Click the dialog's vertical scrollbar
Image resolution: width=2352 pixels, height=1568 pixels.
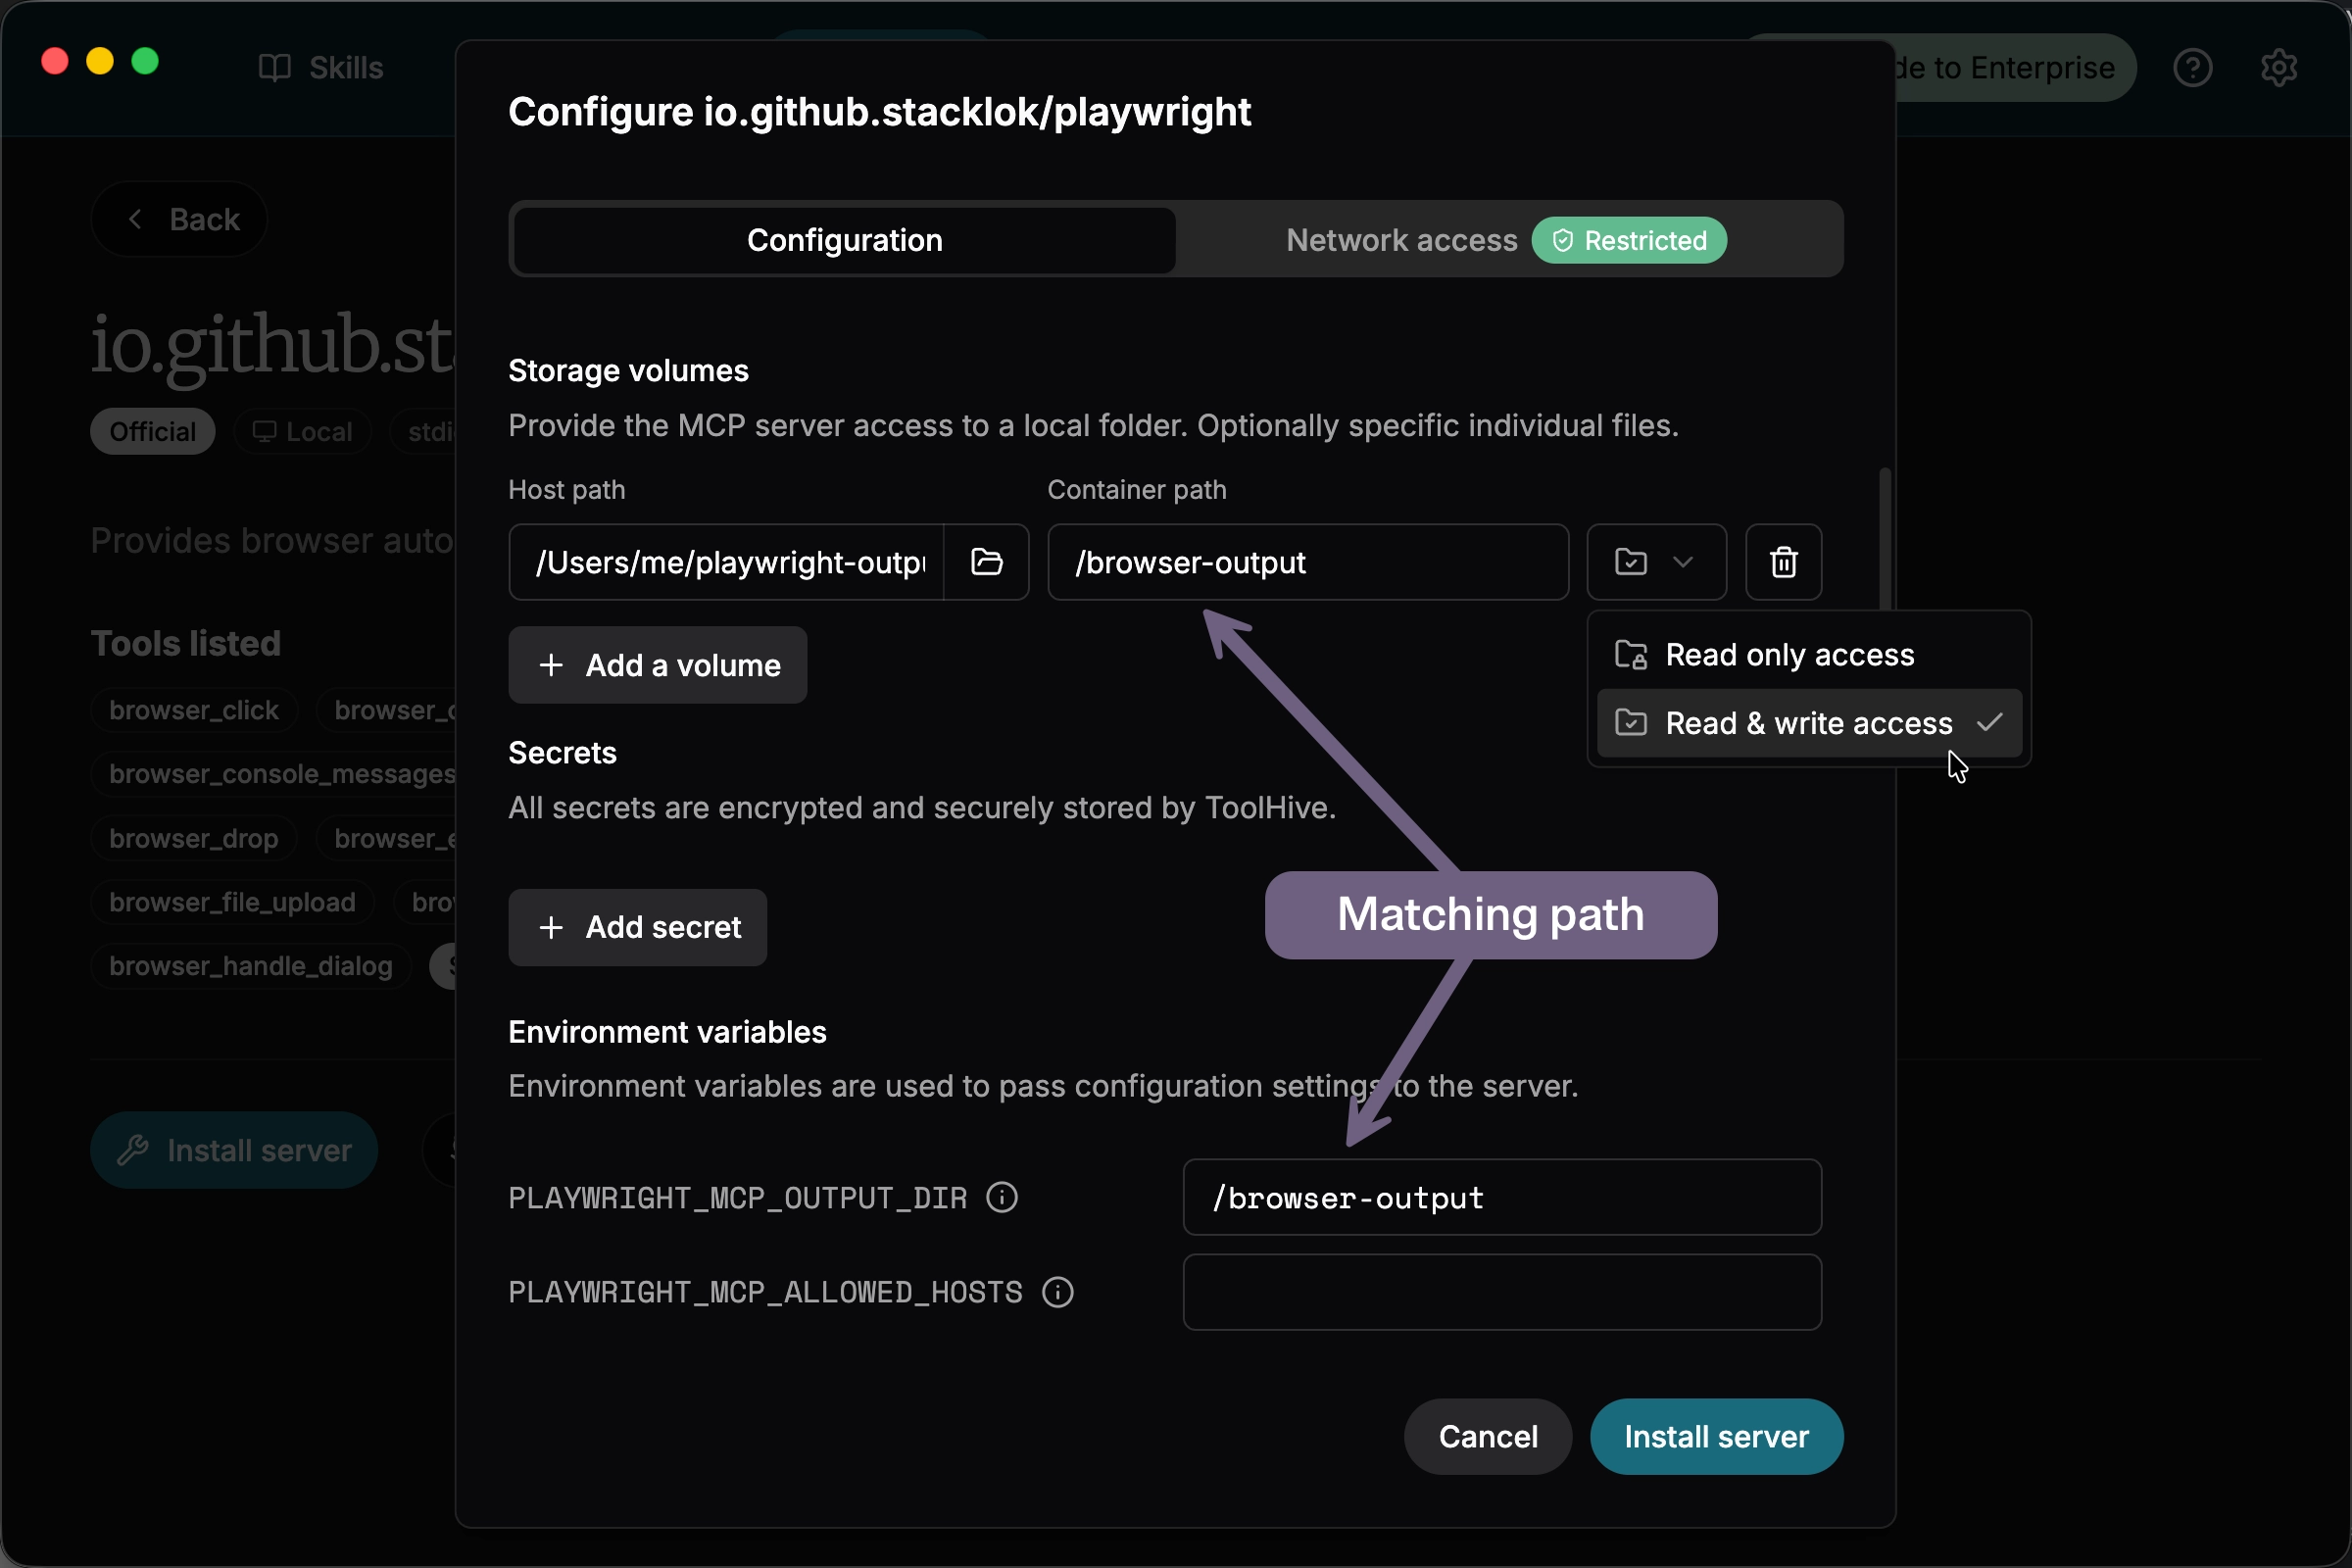pos(1885,540)
